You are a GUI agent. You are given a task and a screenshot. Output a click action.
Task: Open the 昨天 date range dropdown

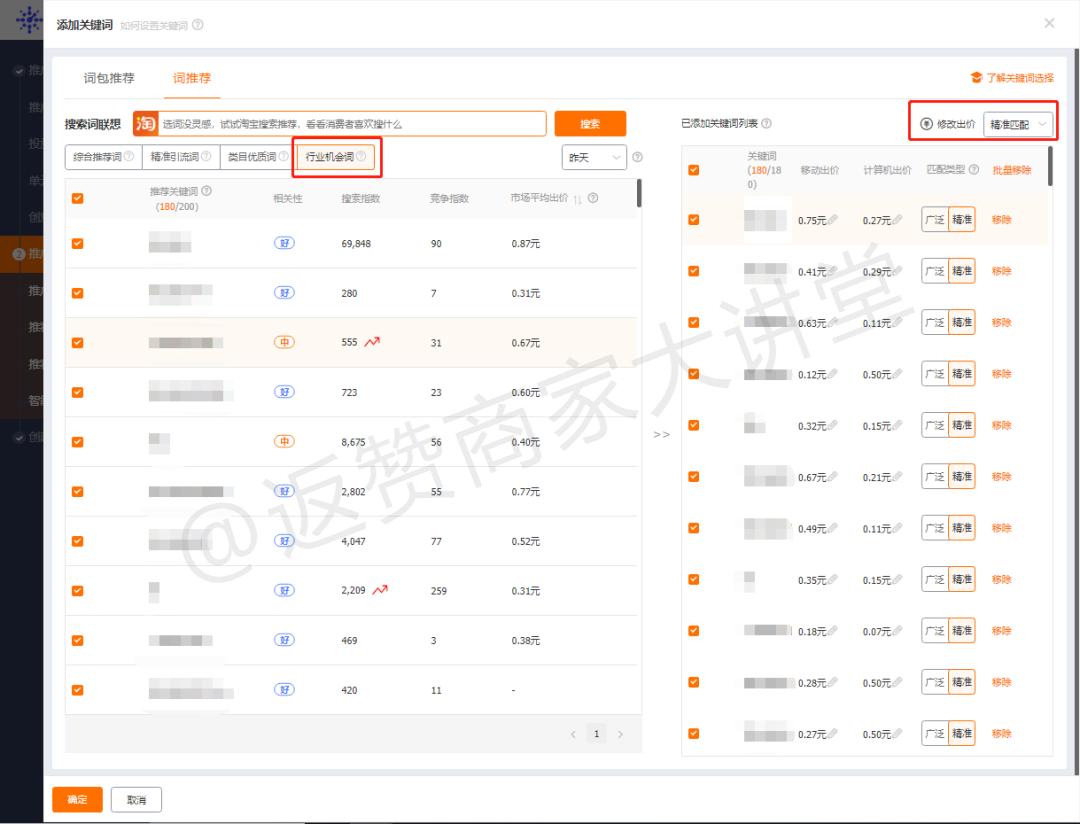click(x=594, y=158)
